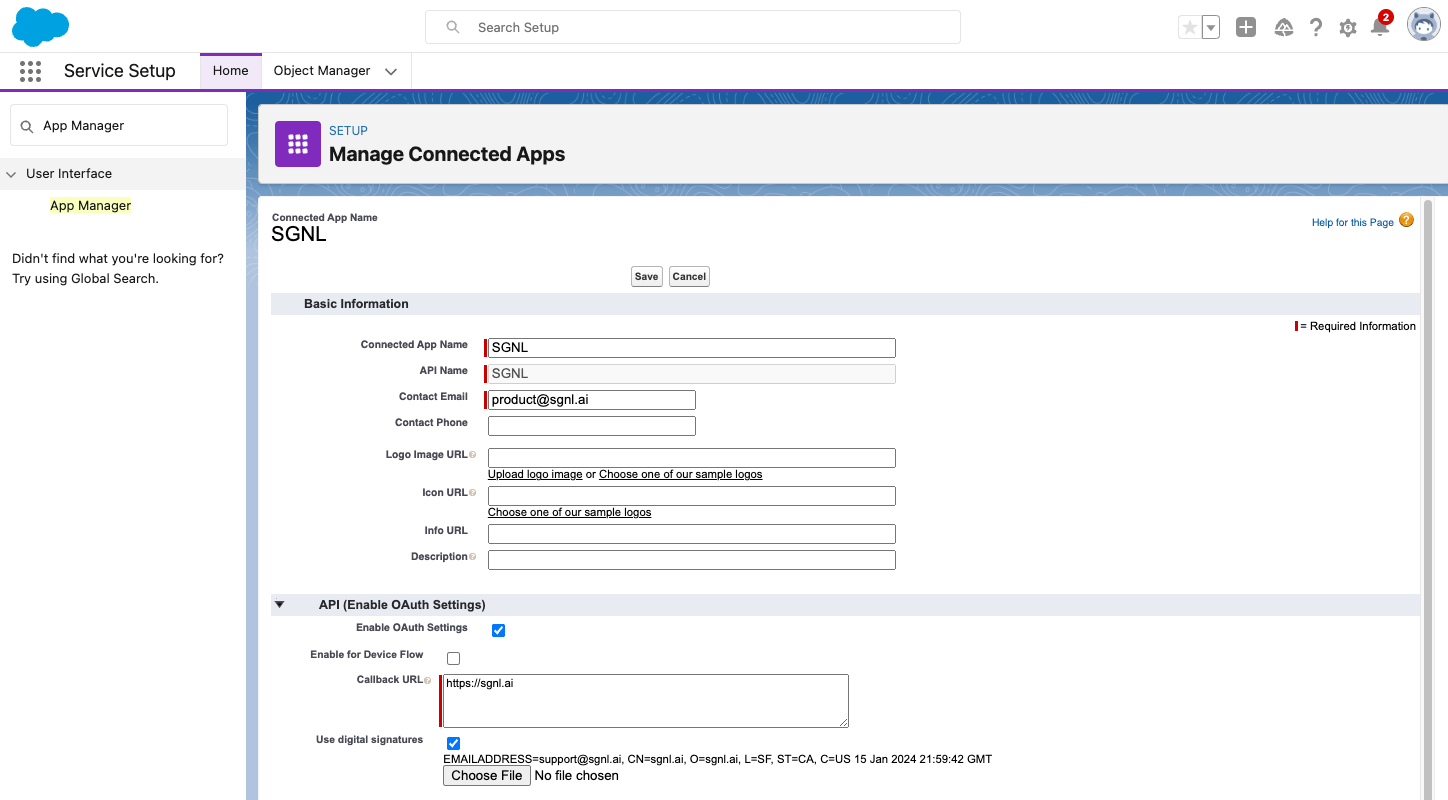Click the Cancel button

[689, 276]
